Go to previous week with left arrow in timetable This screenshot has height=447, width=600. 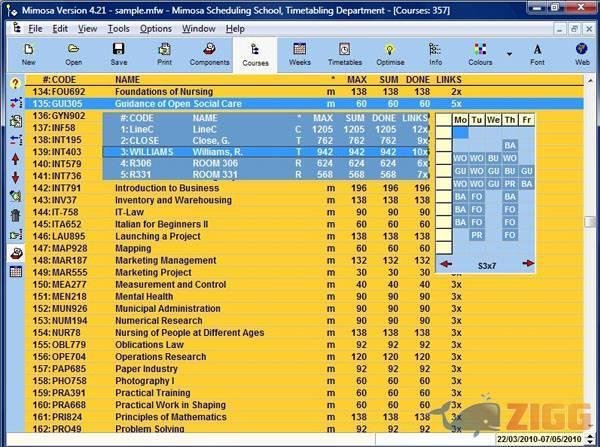pos(446,264)
